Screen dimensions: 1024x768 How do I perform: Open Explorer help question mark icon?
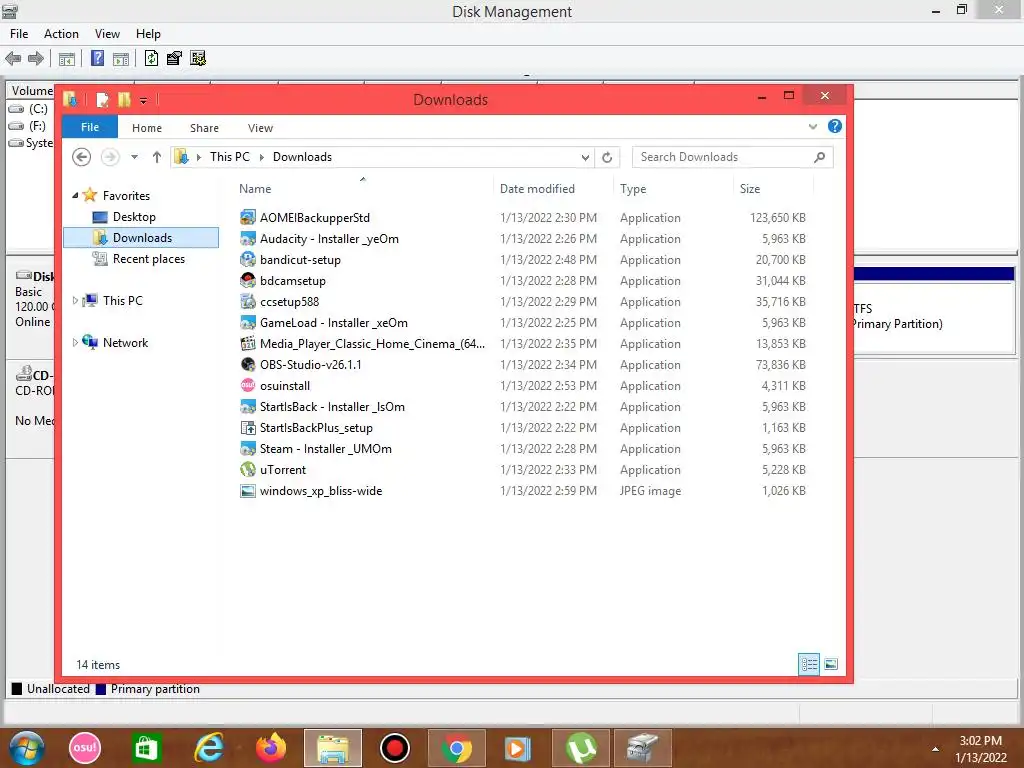pos(835,126)
